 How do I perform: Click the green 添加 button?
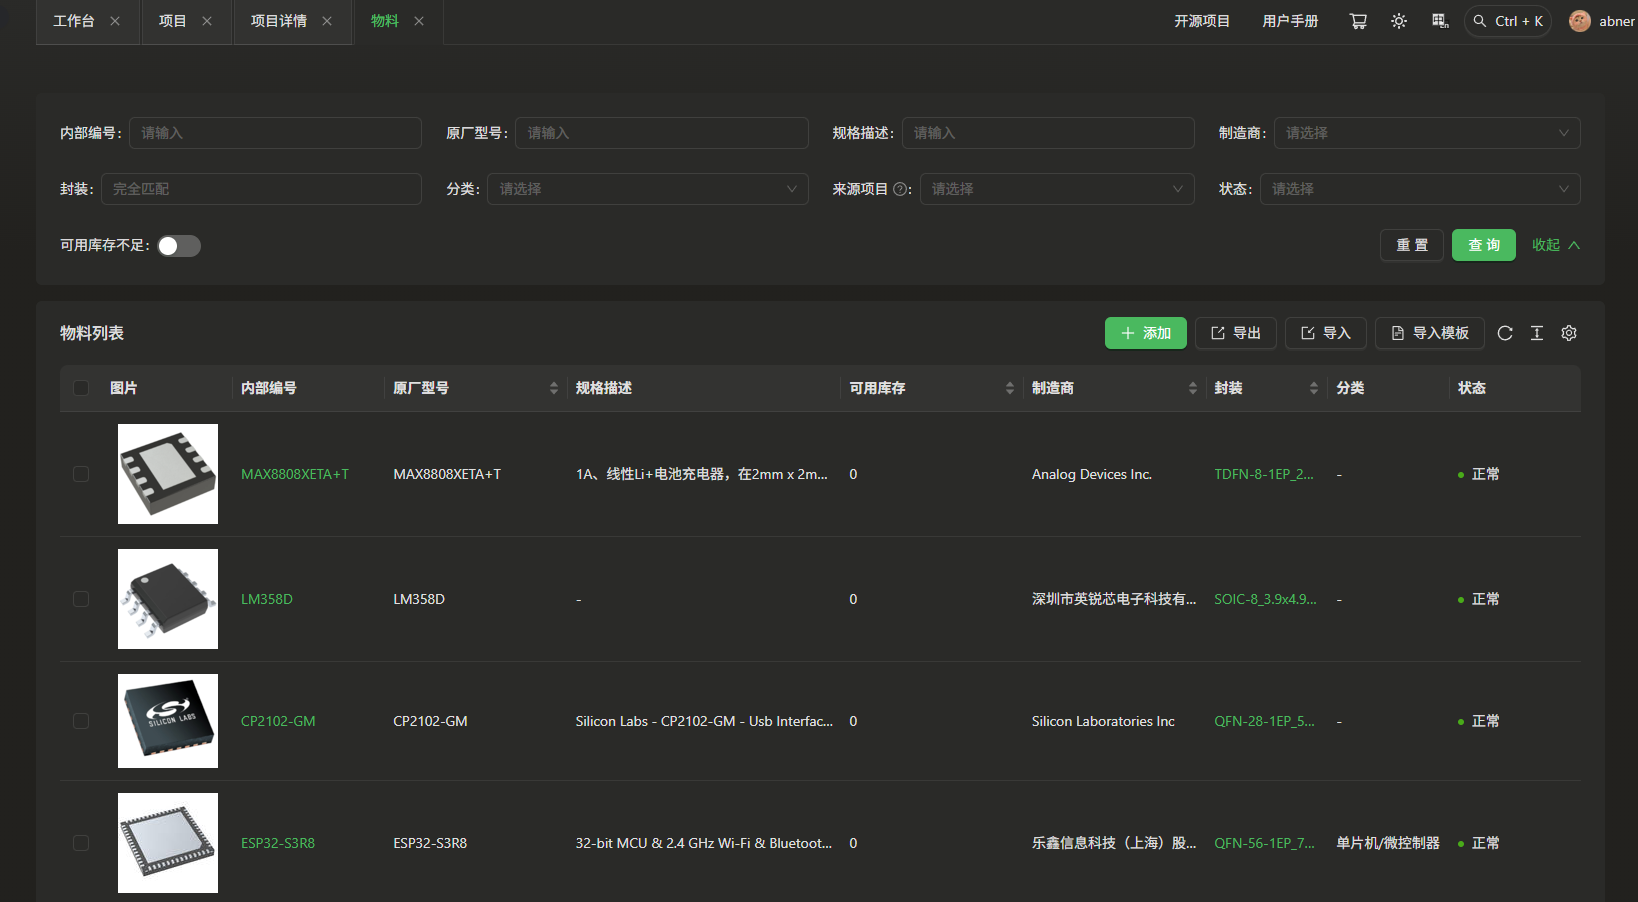click(x=1145, y=333)
